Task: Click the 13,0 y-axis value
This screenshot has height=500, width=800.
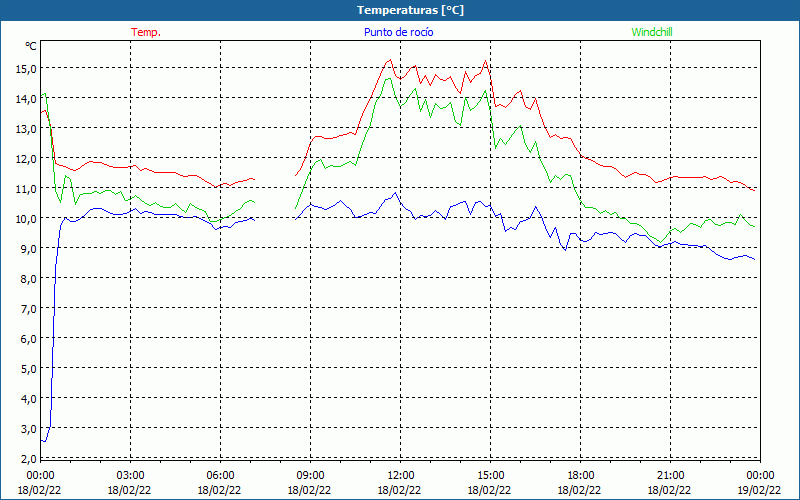Action: tap(26, 129)
